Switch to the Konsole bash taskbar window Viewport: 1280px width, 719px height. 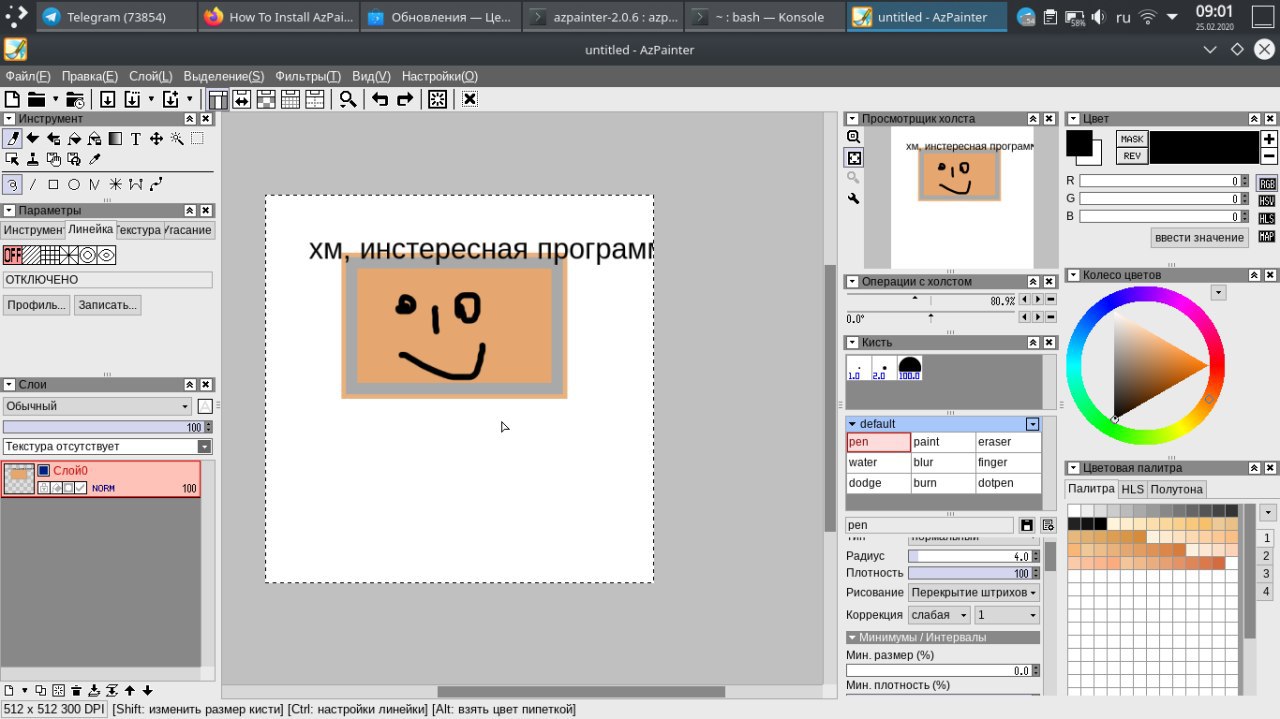(765, 17)
